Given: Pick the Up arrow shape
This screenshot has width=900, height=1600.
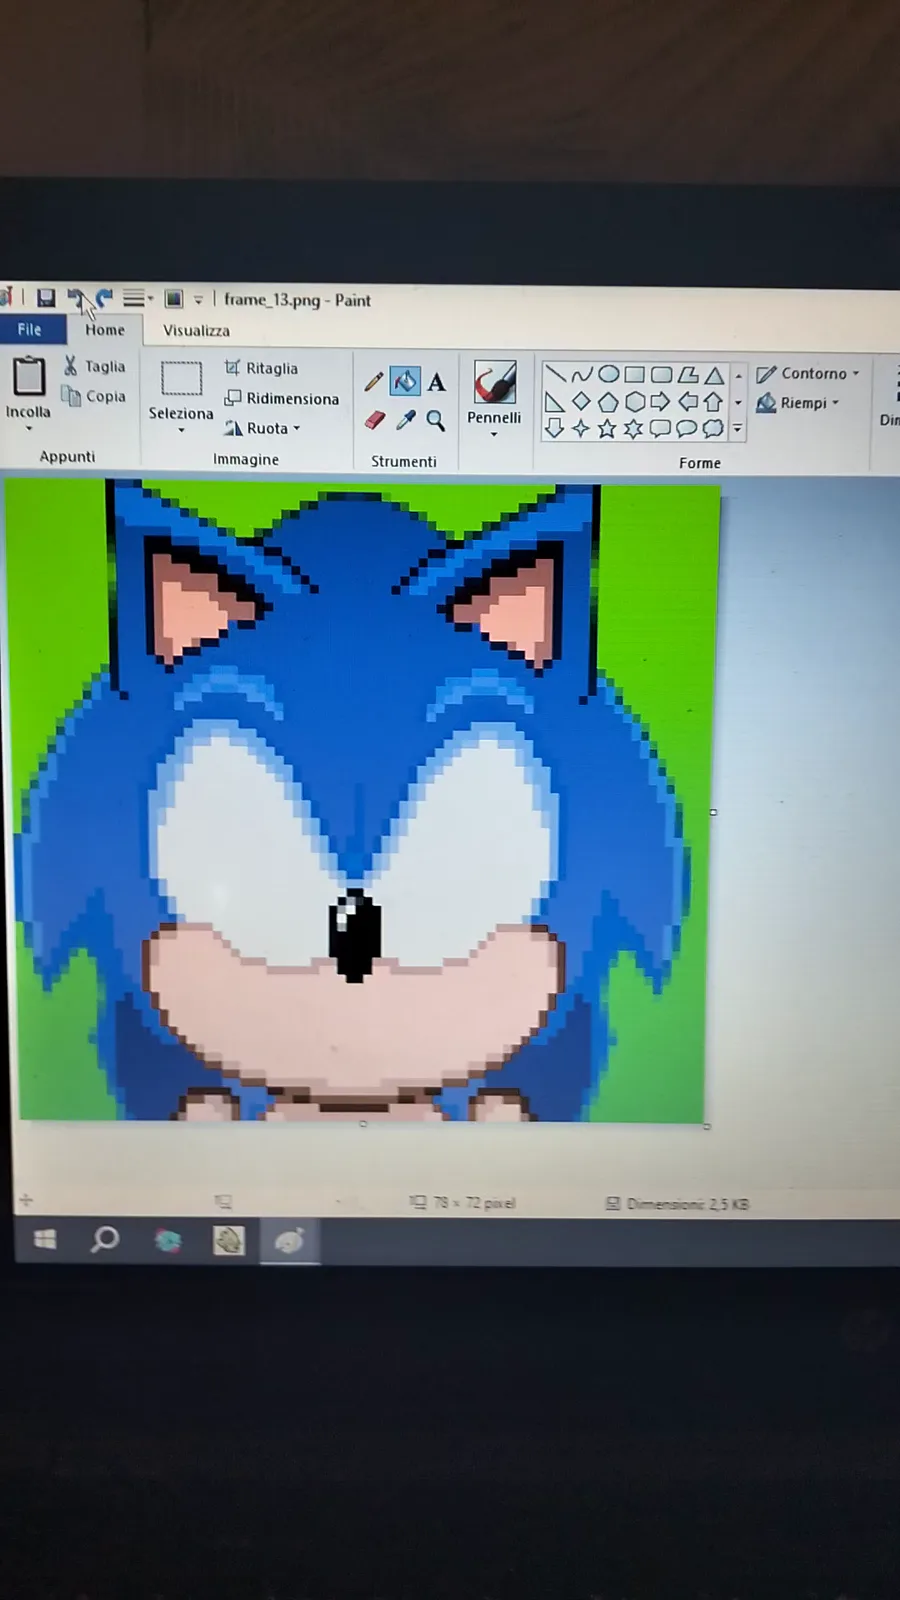Looking at the screenshot, I should (713, 402).
